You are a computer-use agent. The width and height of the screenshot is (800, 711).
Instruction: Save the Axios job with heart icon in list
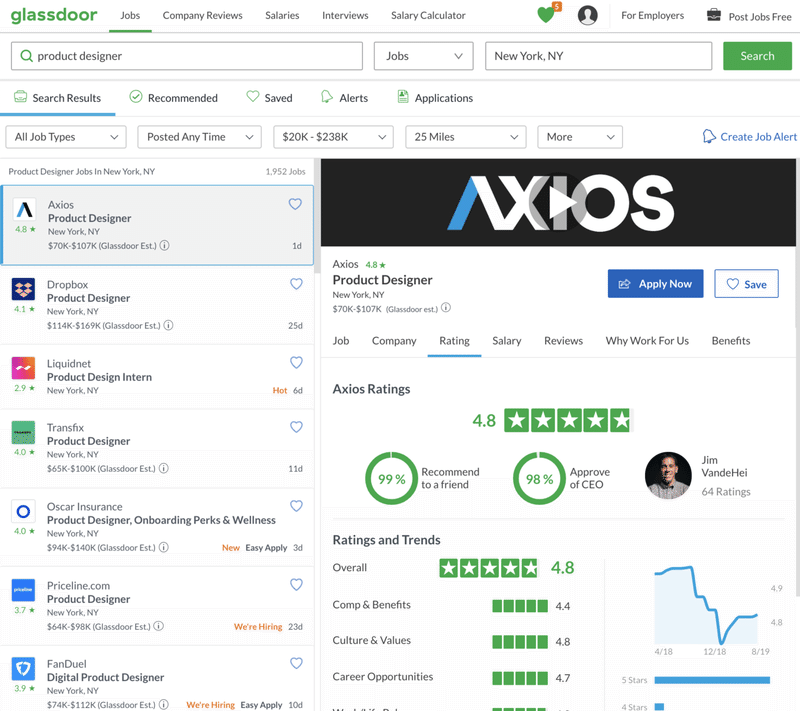[x=295, y=204]
